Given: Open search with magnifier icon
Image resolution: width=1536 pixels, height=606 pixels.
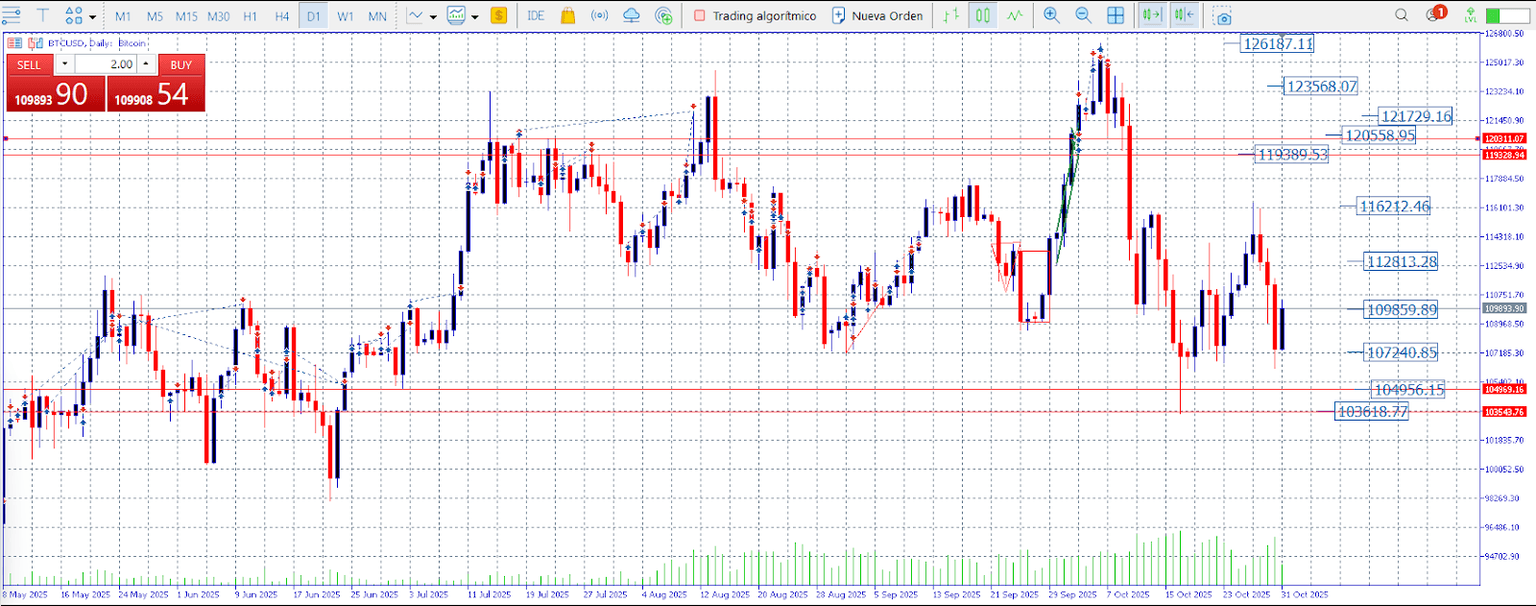Looking at the screenshot, I should click(x=1401, y=16).
